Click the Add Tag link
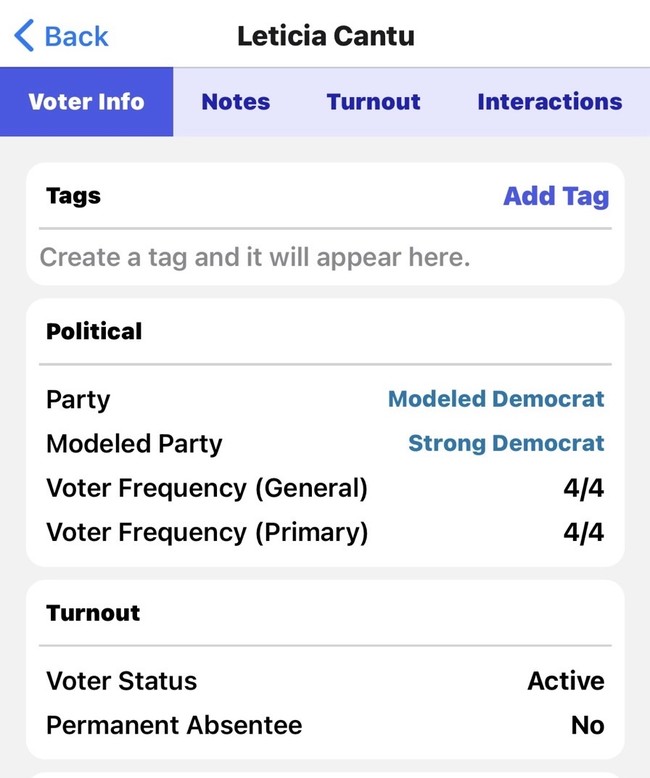 click(x=555, y=196)
